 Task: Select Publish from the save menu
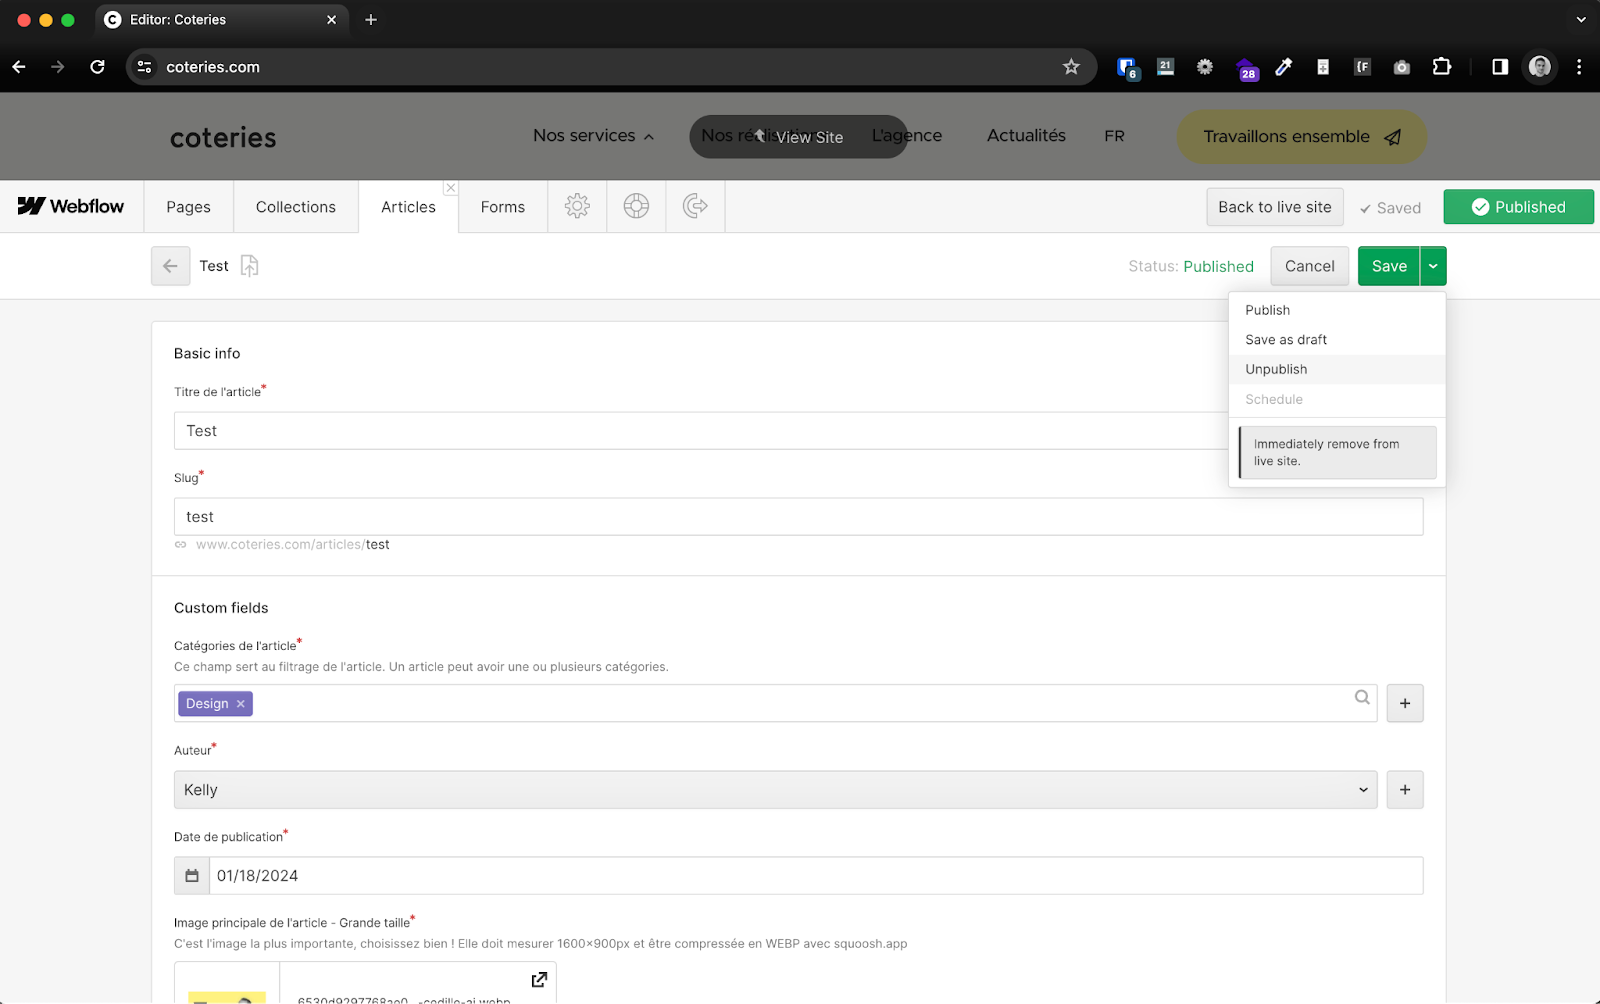pos(1337,310)
